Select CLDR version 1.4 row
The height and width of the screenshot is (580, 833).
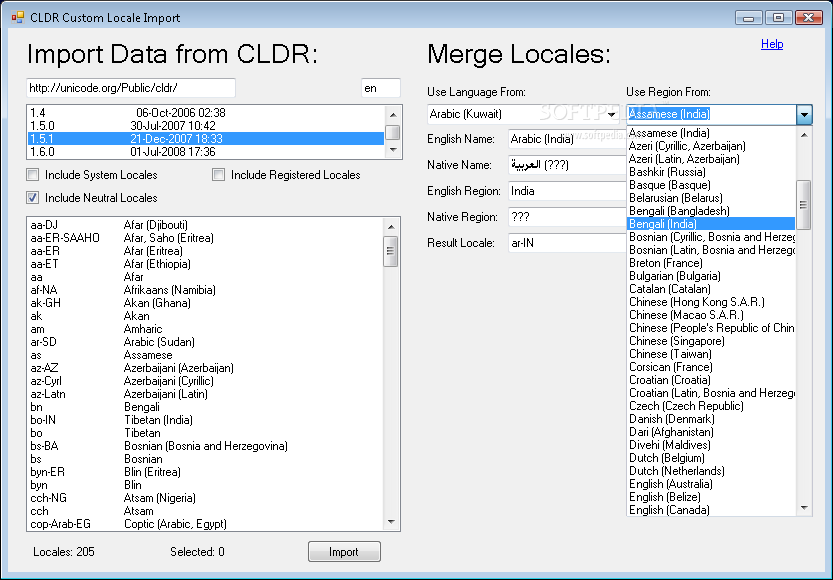(206, 113)
